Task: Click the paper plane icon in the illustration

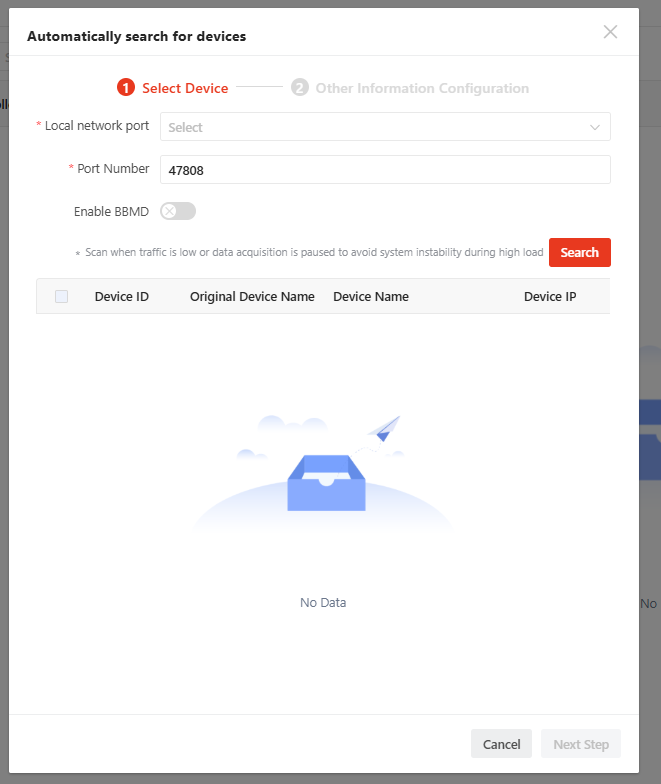Action: click(384, 429)
